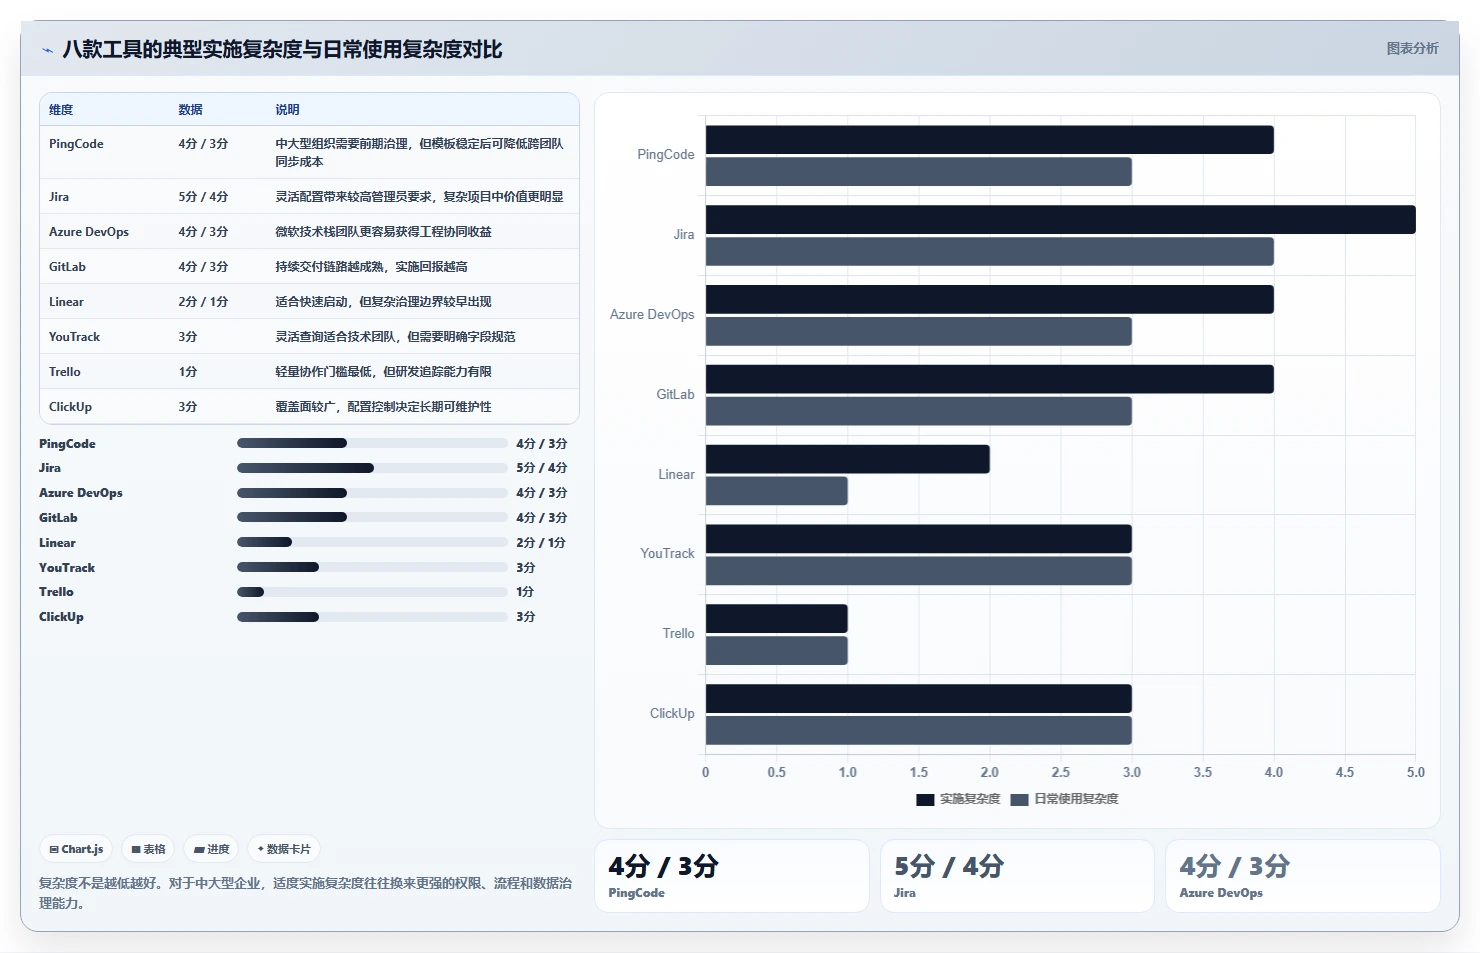Viewport: 1480px width, 953px height.
Task: Click the Linear progress bar
Action: [372, 542]
